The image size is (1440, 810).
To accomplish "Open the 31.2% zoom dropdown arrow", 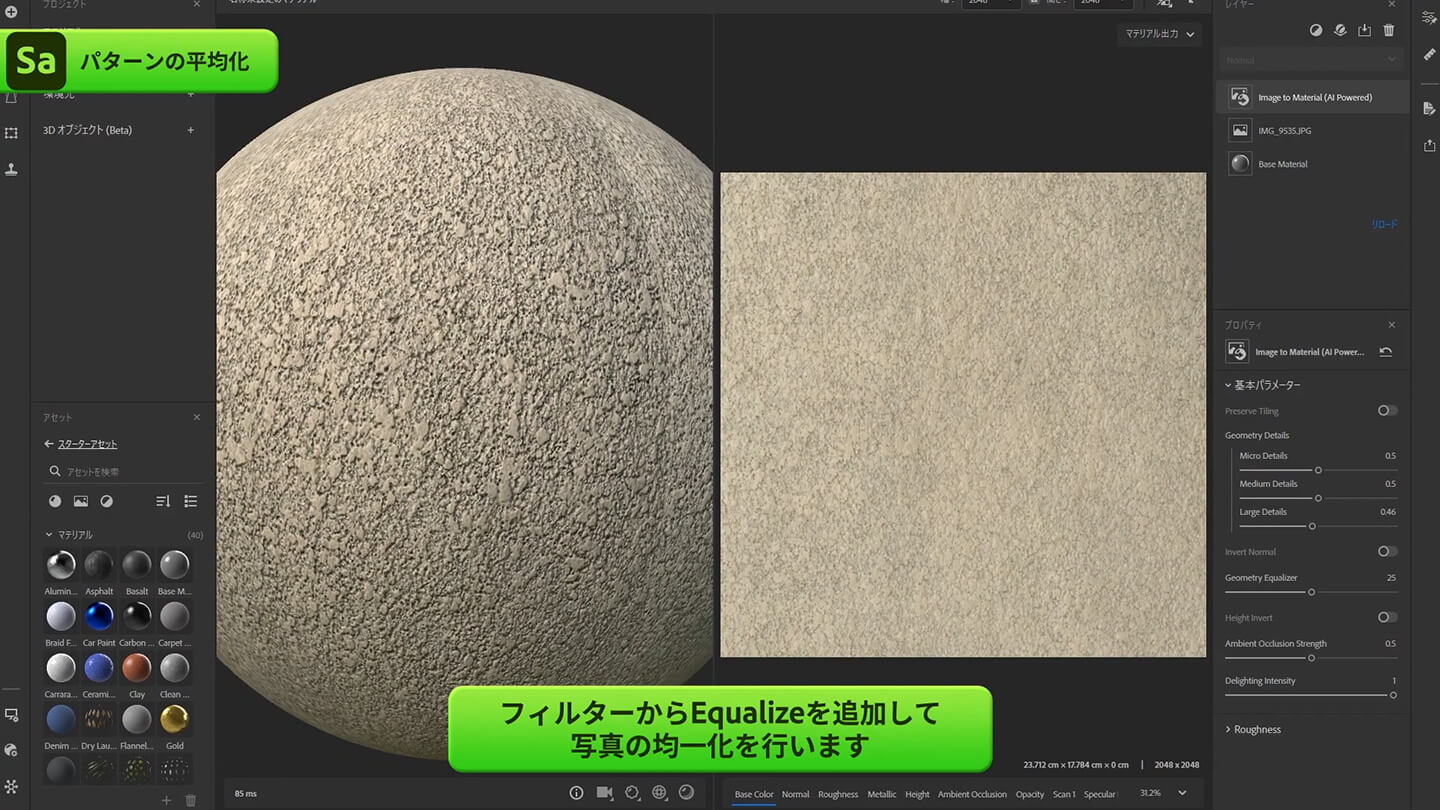I will point(1182,793).
